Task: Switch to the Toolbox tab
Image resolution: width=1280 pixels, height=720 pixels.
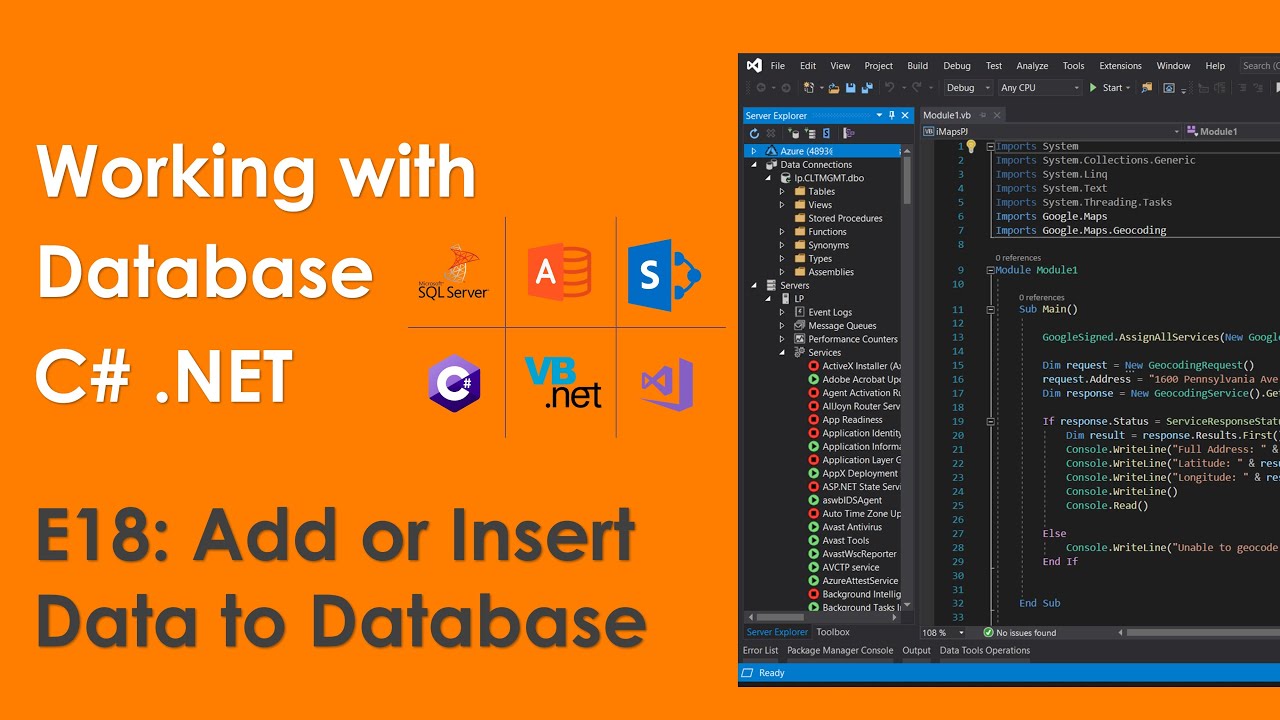Action: coord(833,632)
